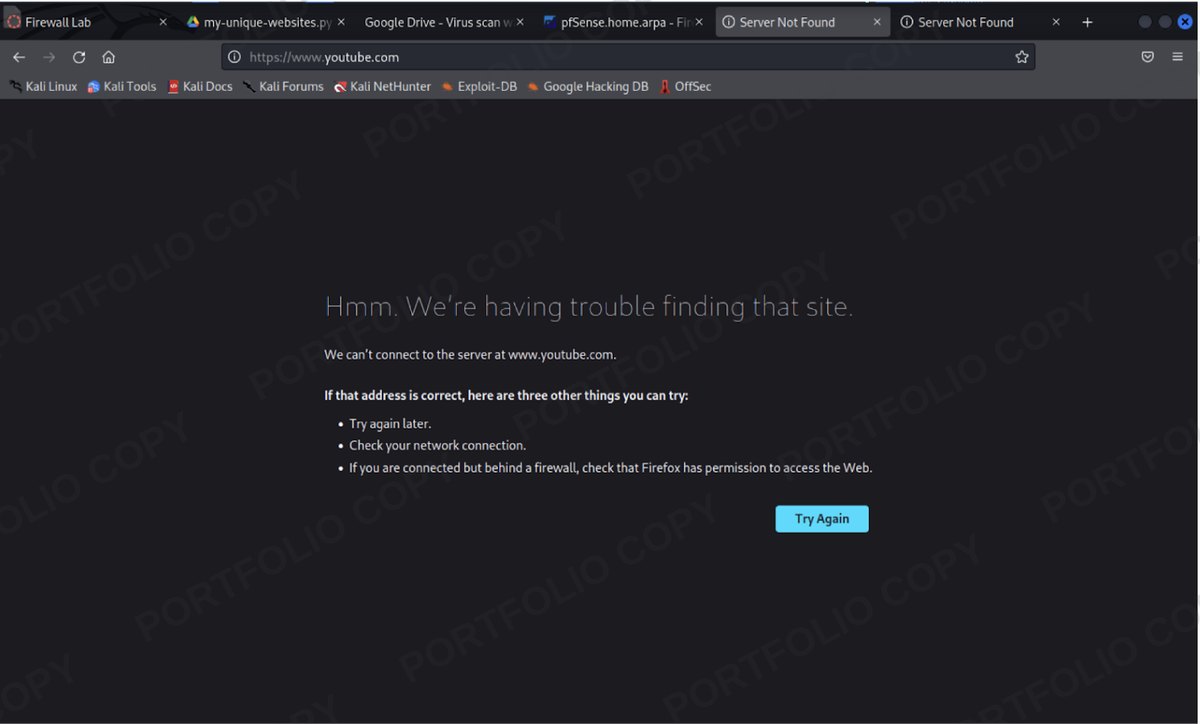The image size is (1200, 724).
Task: Open the Firefox hamburger menu
Action: (1177, 57)
